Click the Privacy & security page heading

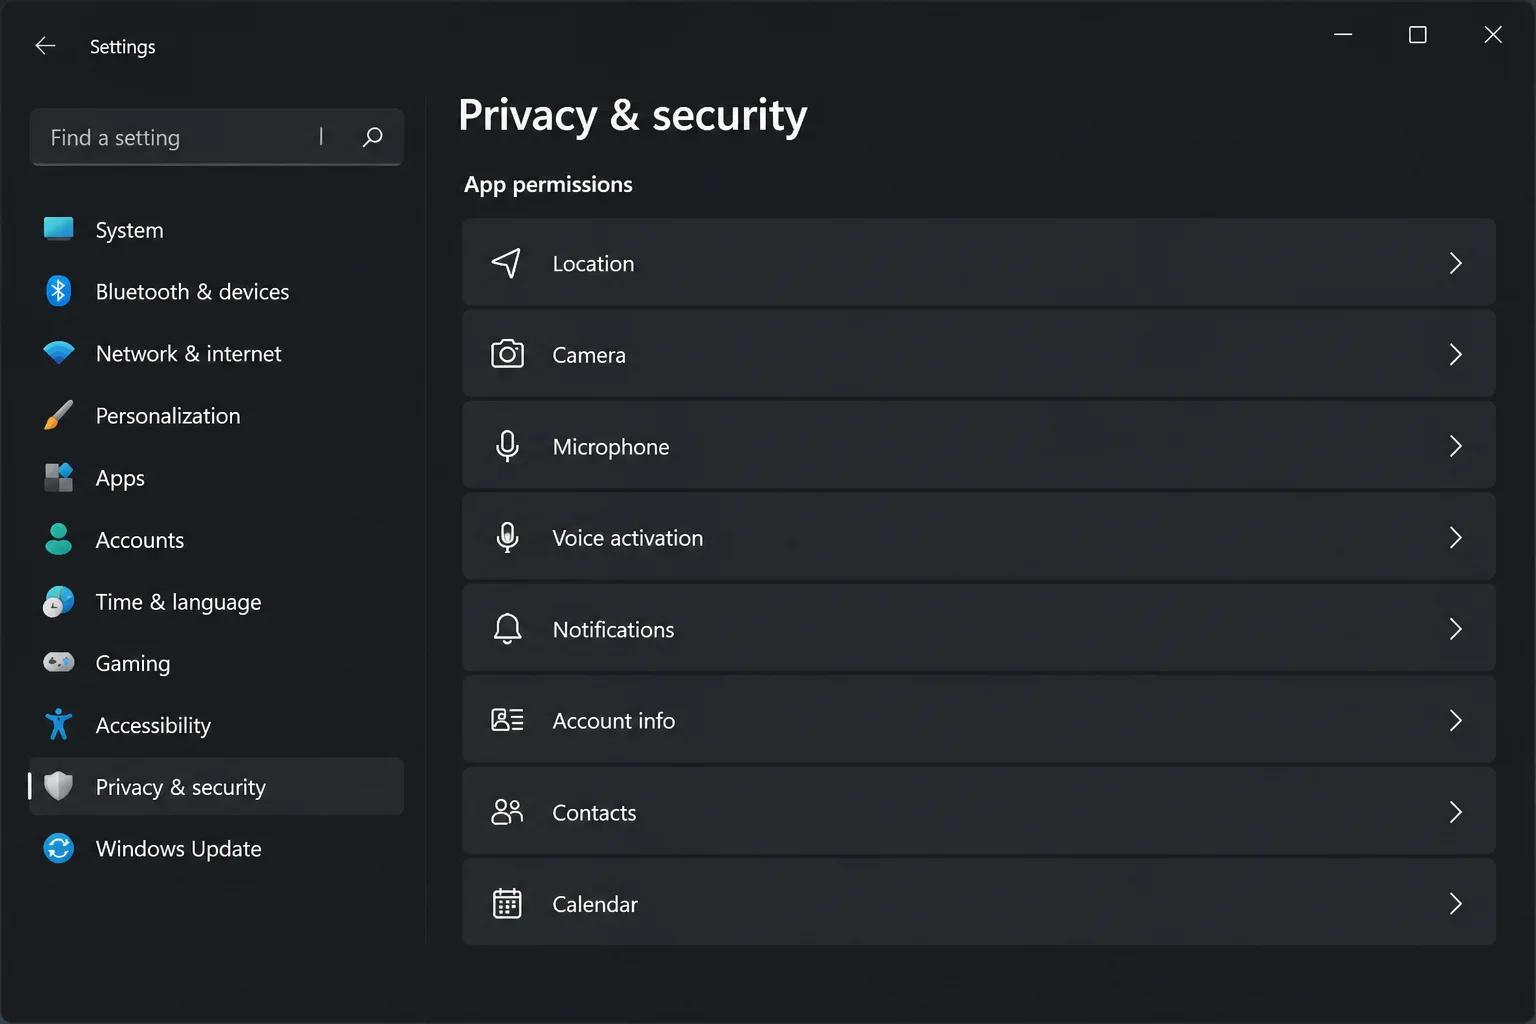click(x=632, y=116)
